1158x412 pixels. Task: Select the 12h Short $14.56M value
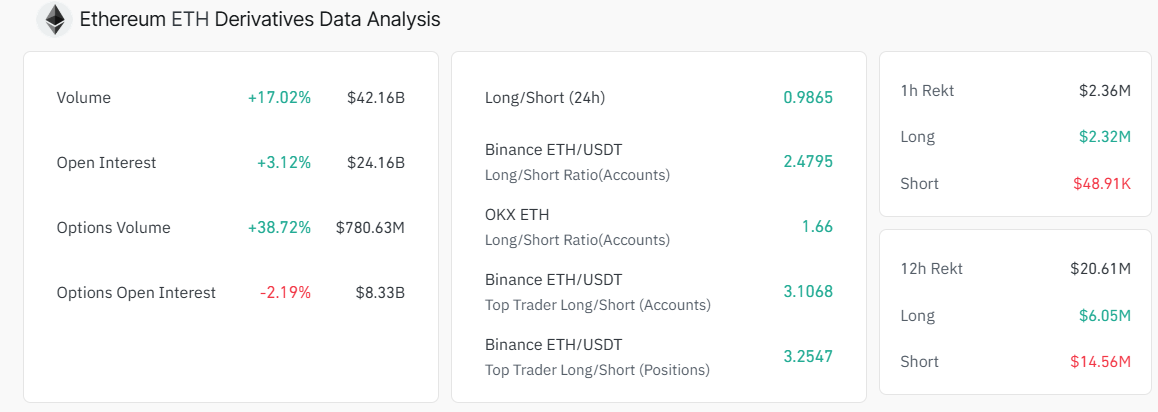tap(1100, 362)
